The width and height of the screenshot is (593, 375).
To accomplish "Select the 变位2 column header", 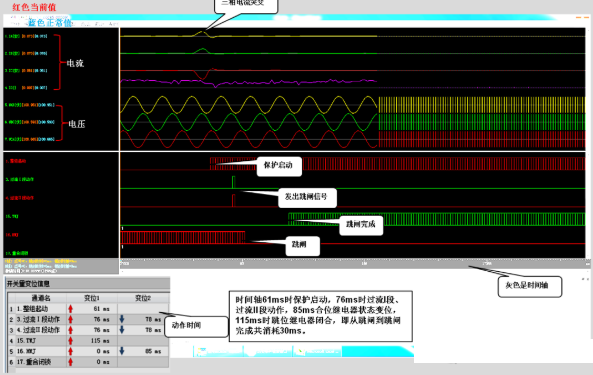I will pyautogui.click(x=143, y=298).
